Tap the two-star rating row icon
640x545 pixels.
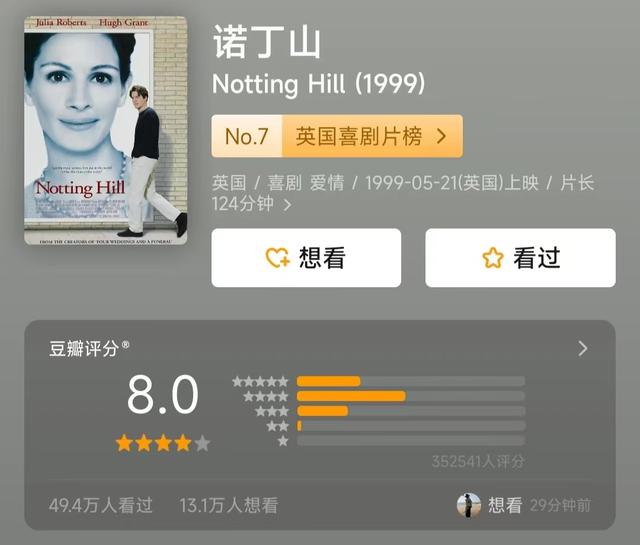tap(278, 426)
